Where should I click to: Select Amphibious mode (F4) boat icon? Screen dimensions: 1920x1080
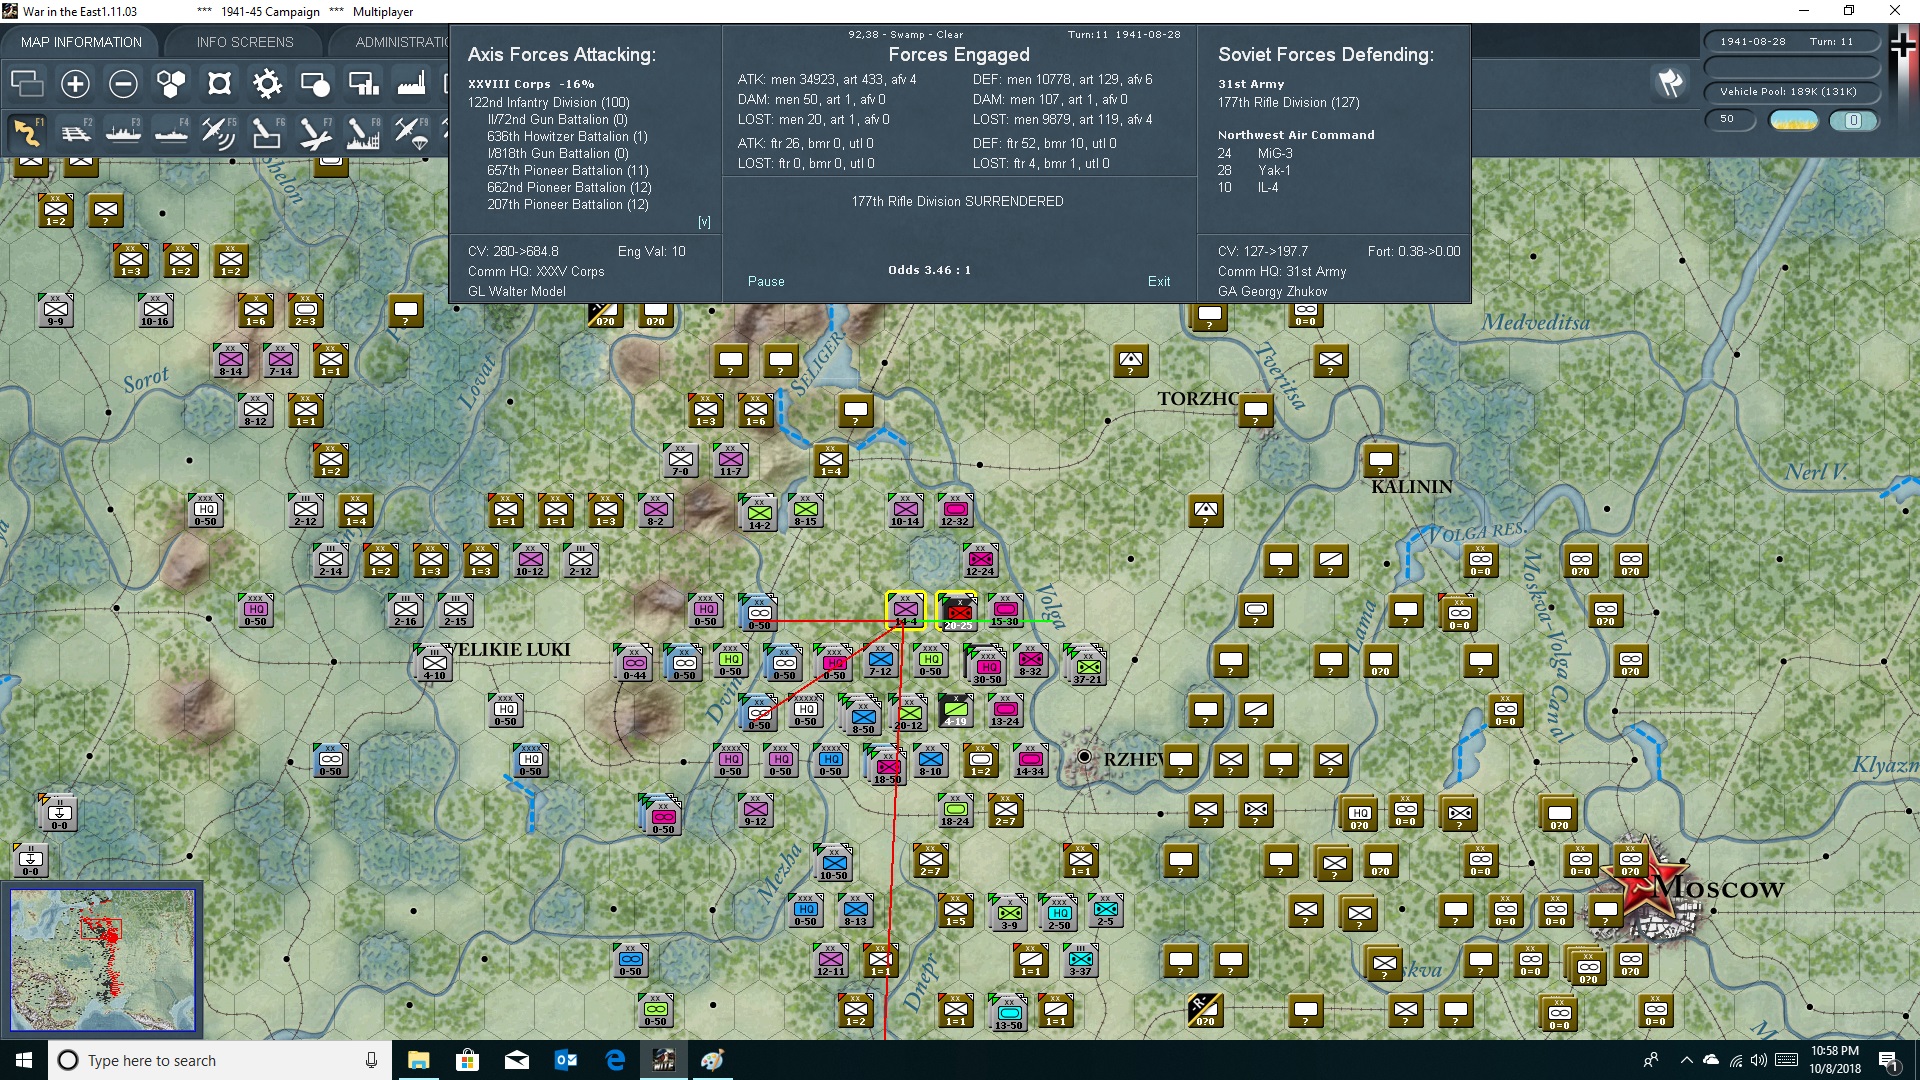[171, 132]
